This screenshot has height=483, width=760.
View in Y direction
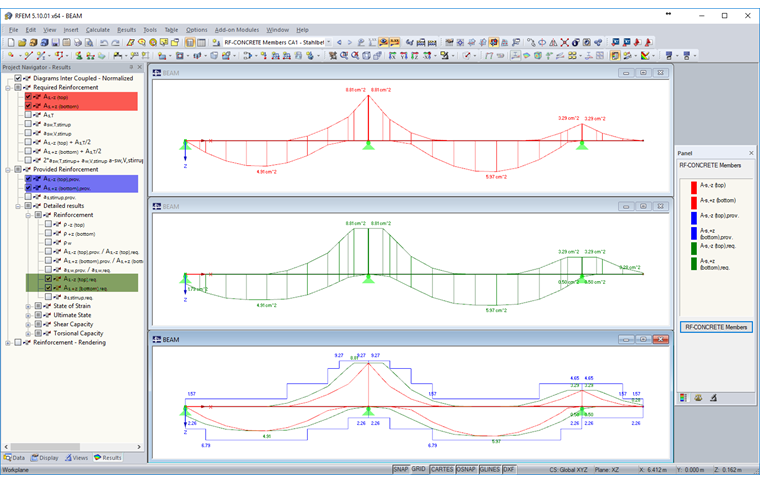point(403,56)
